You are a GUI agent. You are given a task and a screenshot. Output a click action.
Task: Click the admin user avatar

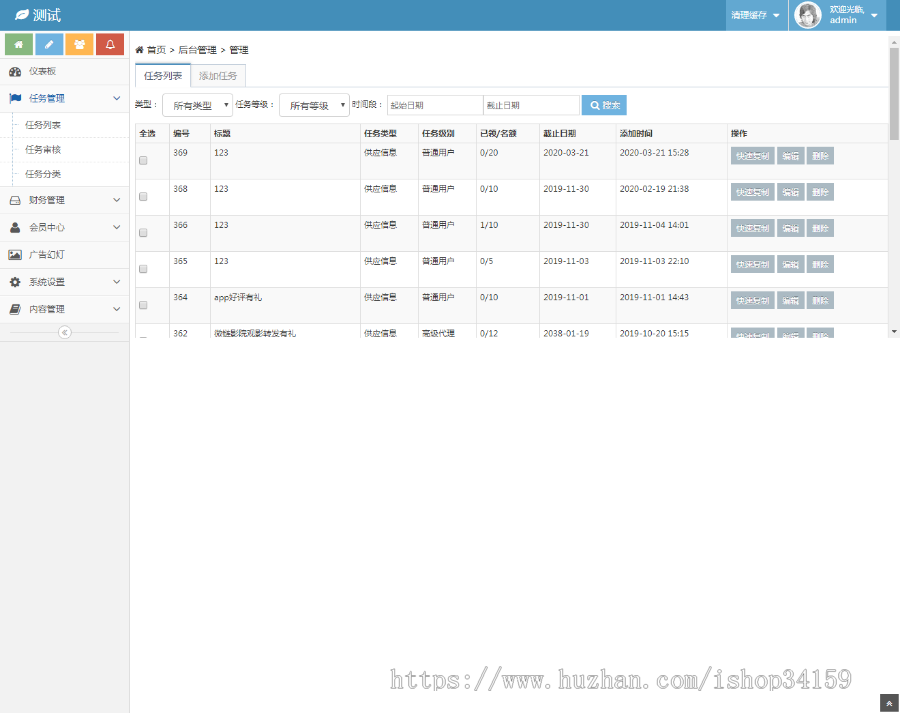(808, 15)
